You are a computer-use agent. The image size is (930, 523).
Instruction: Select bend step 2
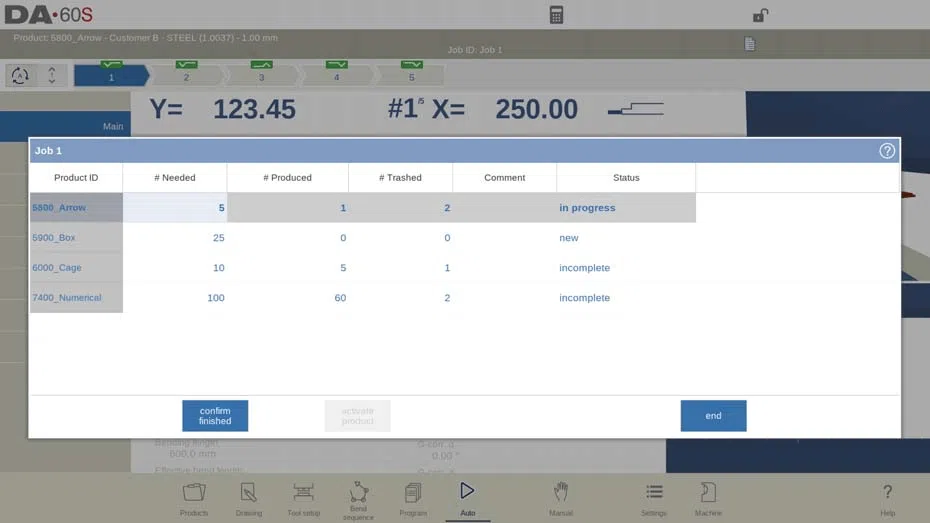coord(186,75)
